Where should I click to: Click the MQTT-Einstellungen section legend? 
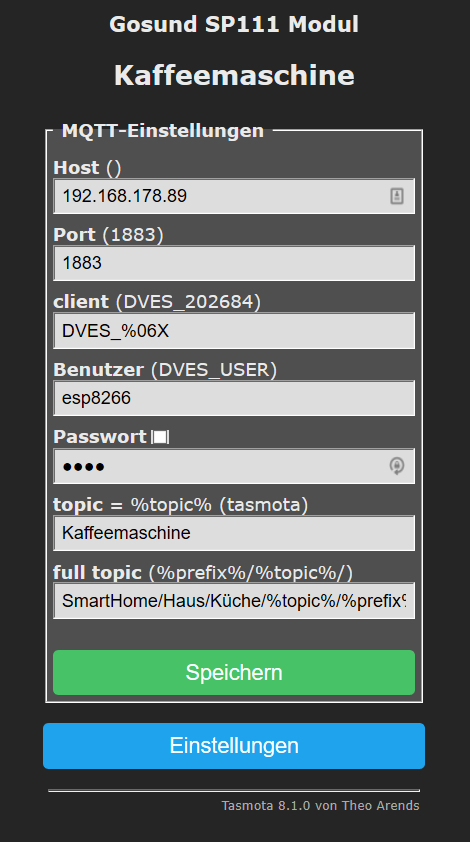[x=163, y=130]
